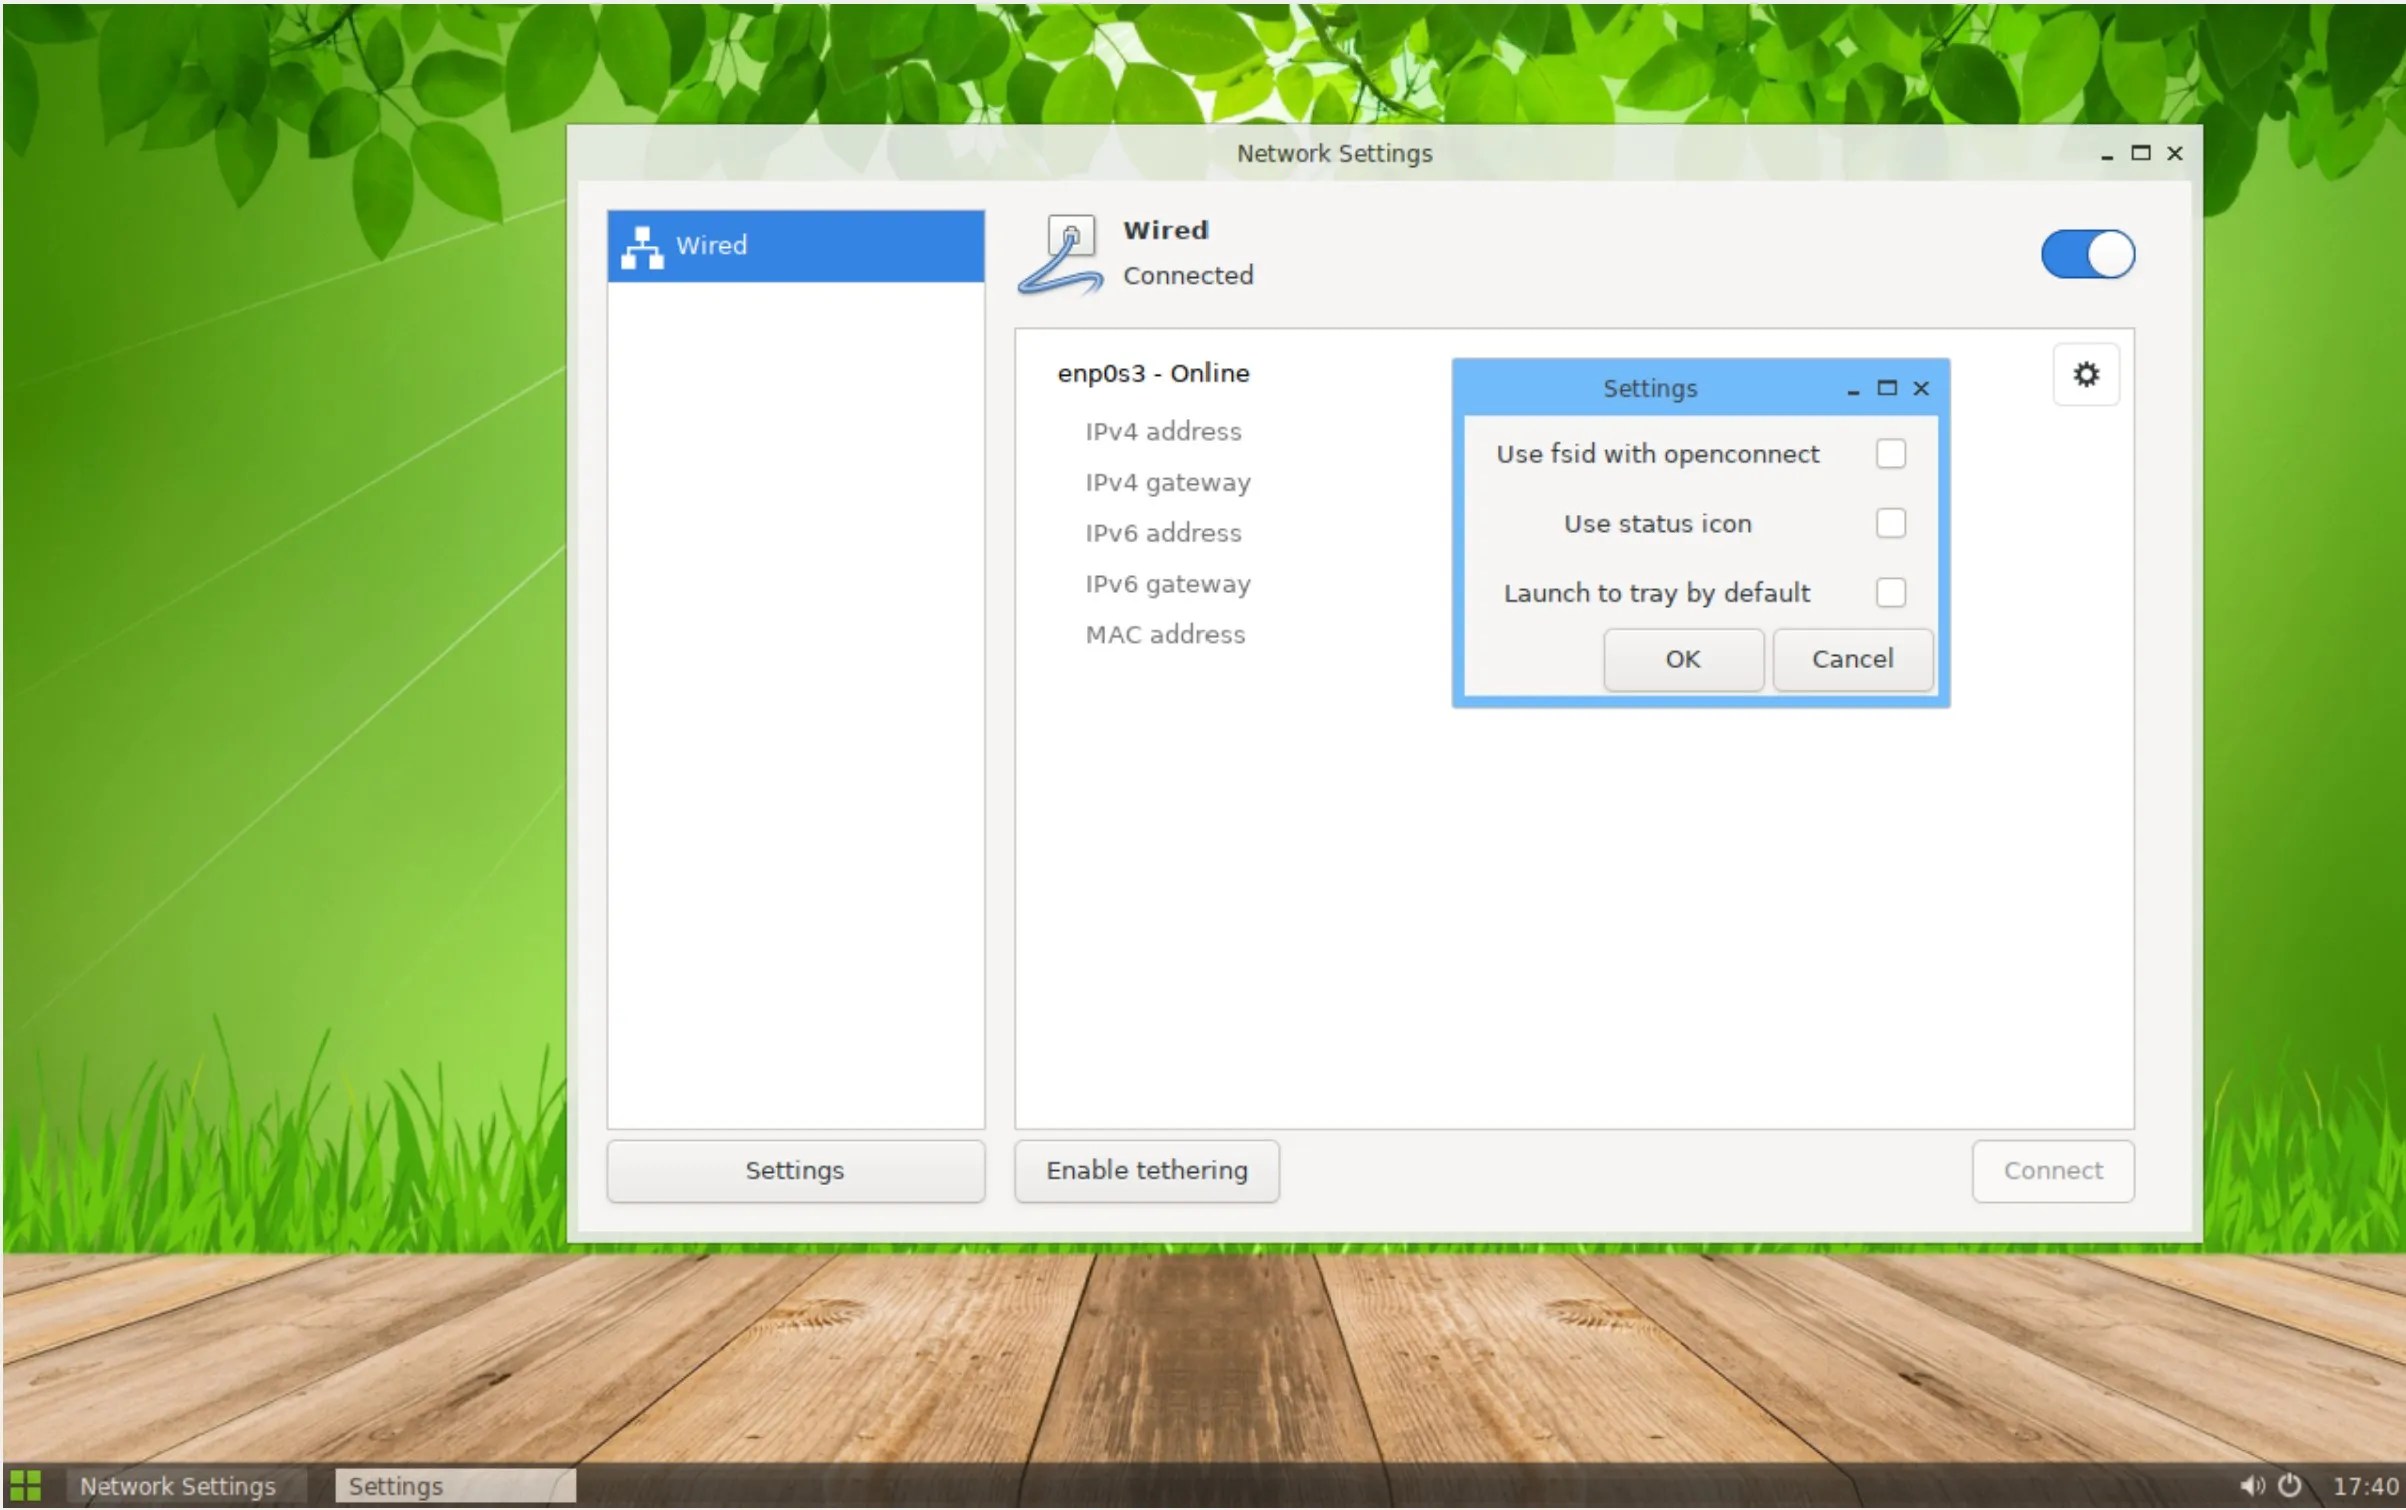
Task: Click the clock showing 17:40
Action: coord(2364,1486)
